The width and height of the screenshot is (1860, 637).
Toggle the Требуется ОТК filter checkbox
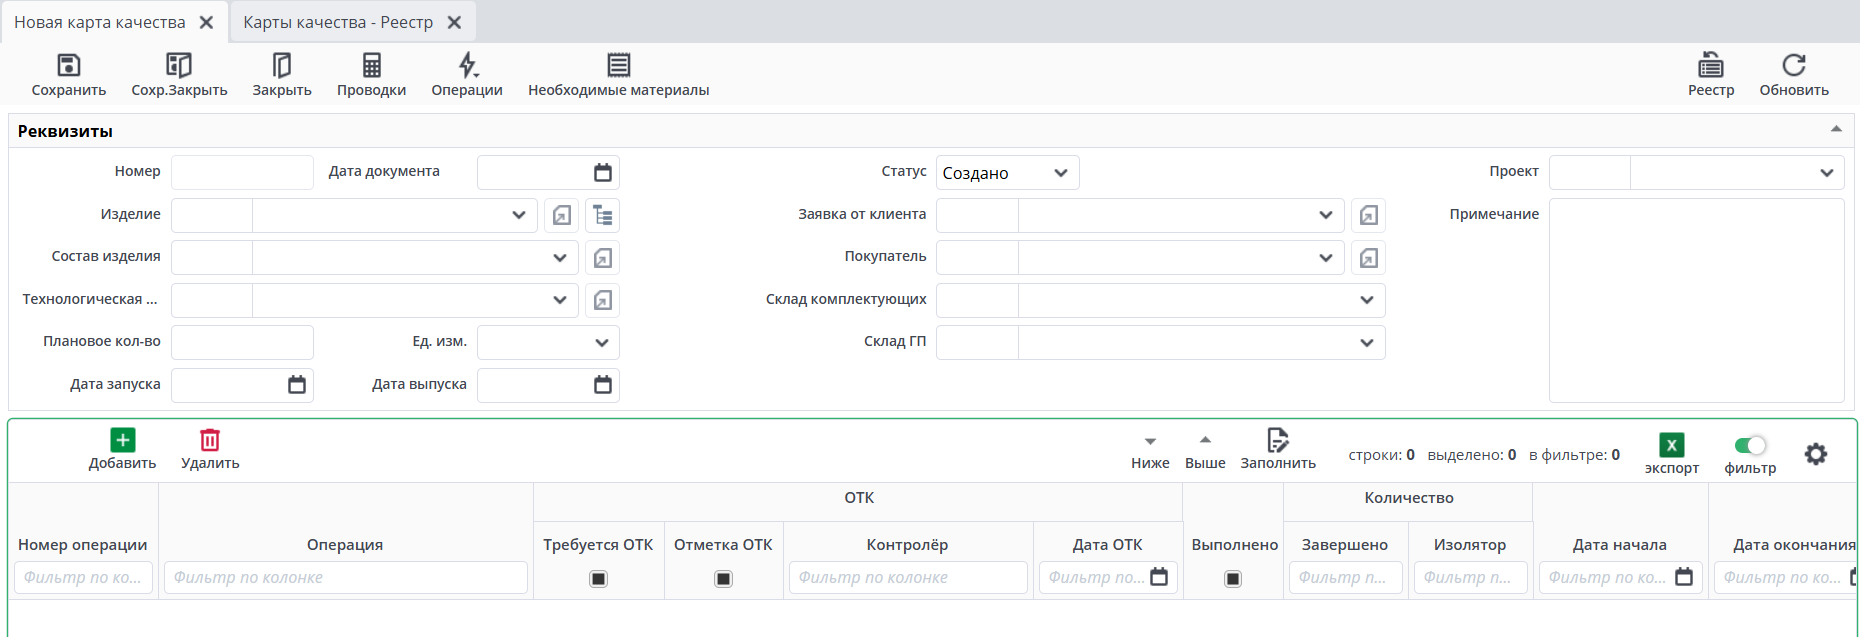(x=598, y=578)
